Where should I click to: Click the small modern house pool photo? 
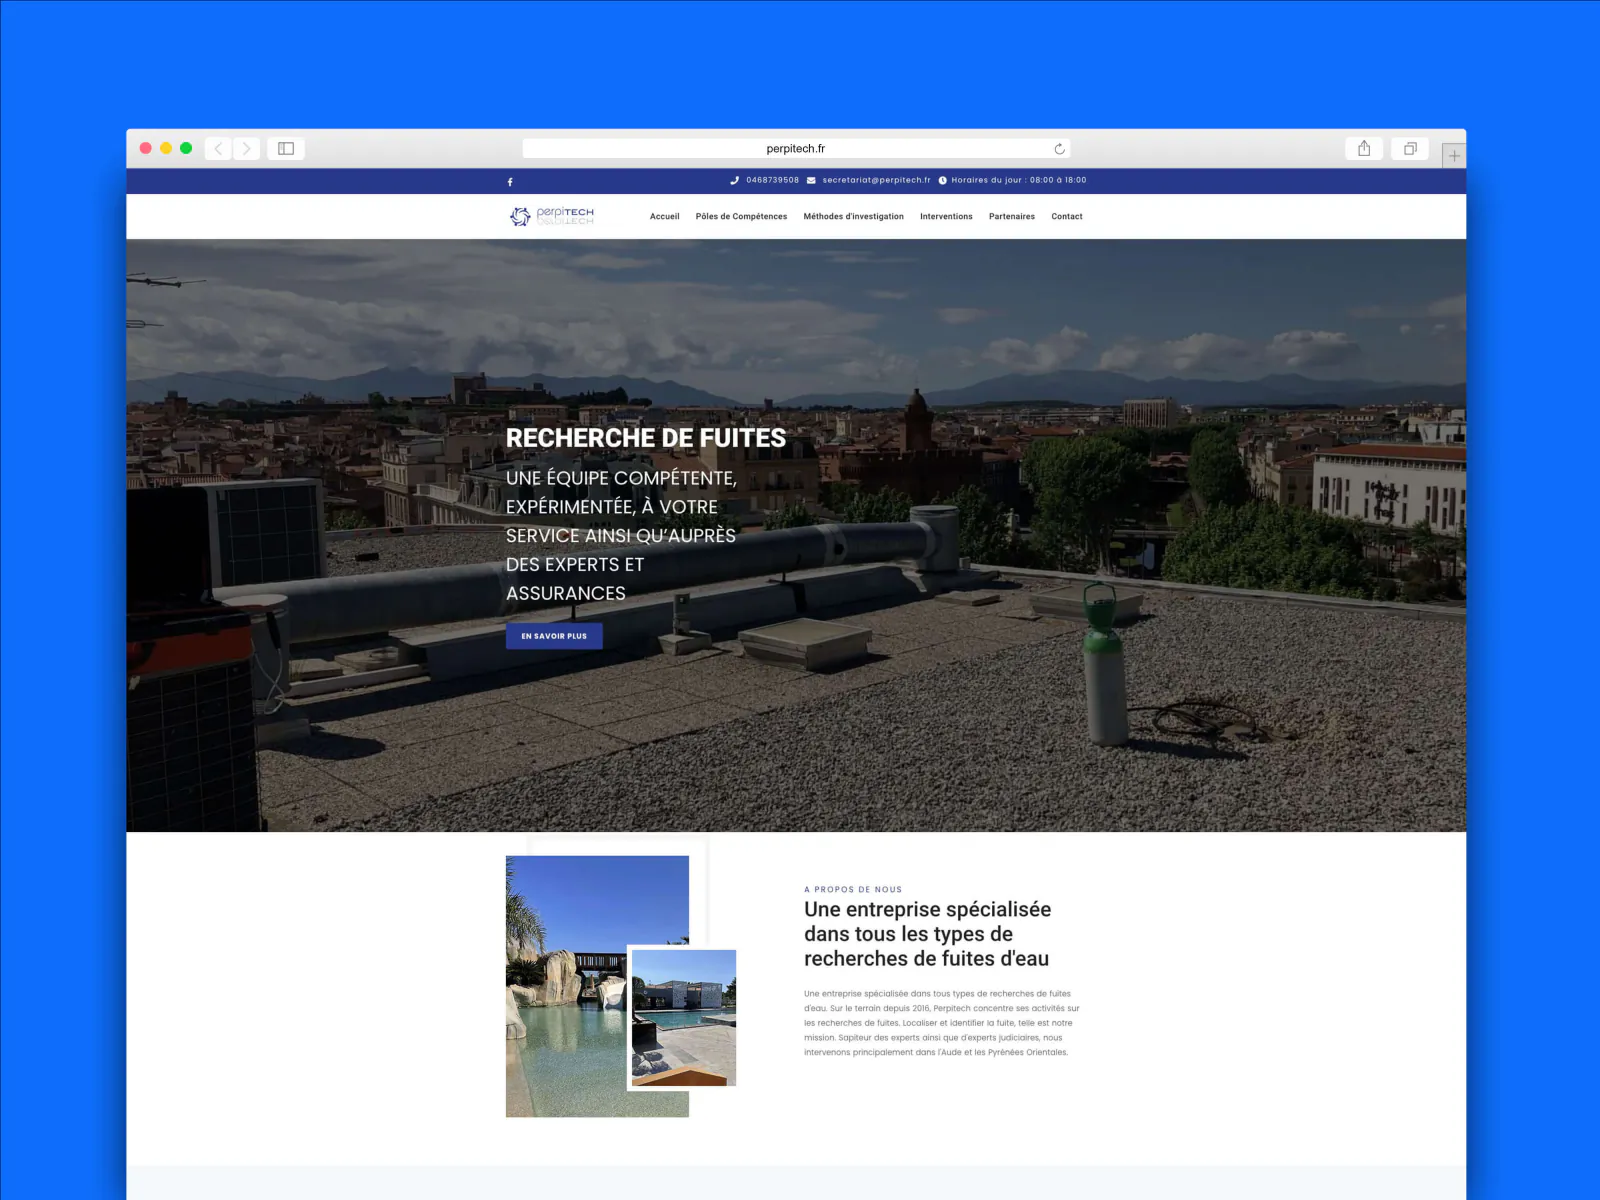684,1018
